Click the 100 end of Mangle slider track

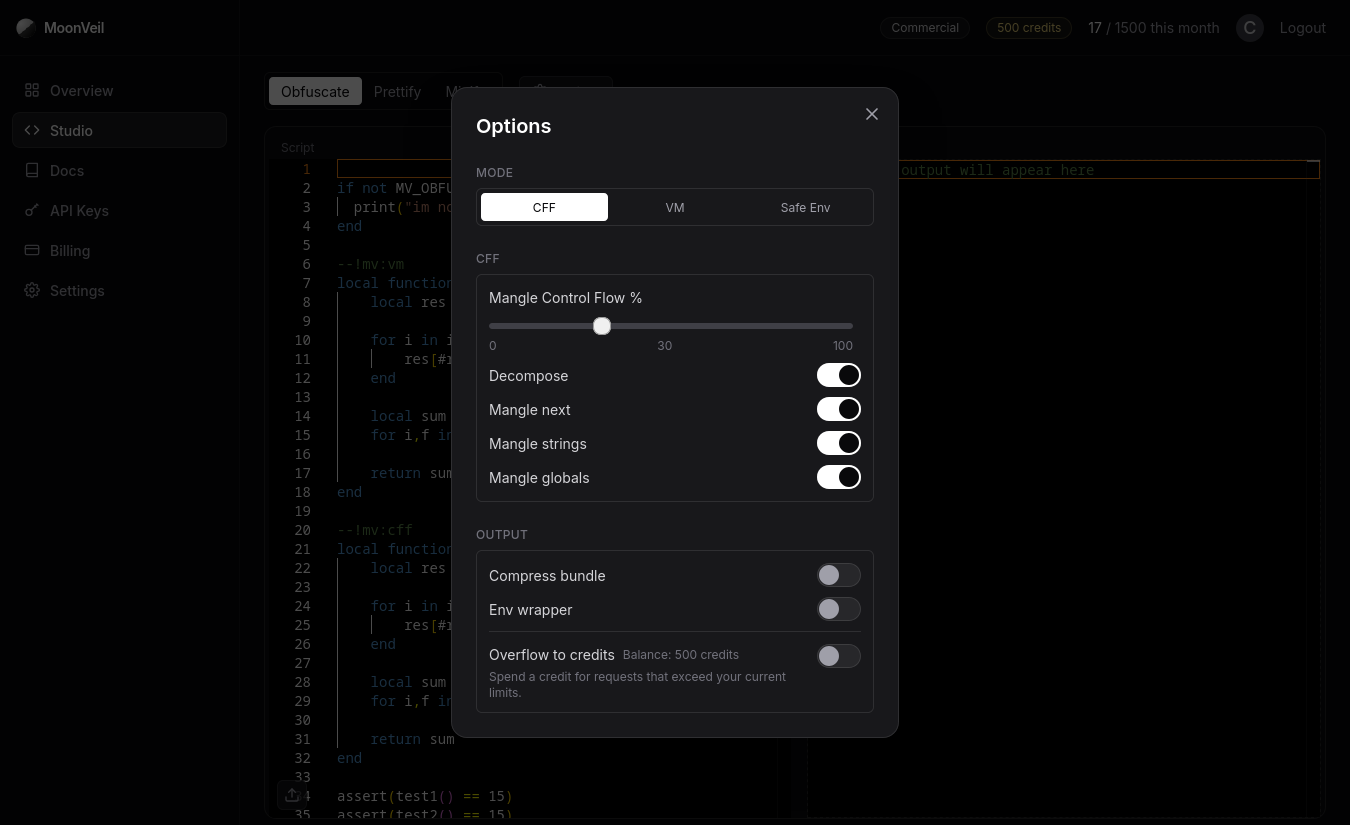[850, 326]
